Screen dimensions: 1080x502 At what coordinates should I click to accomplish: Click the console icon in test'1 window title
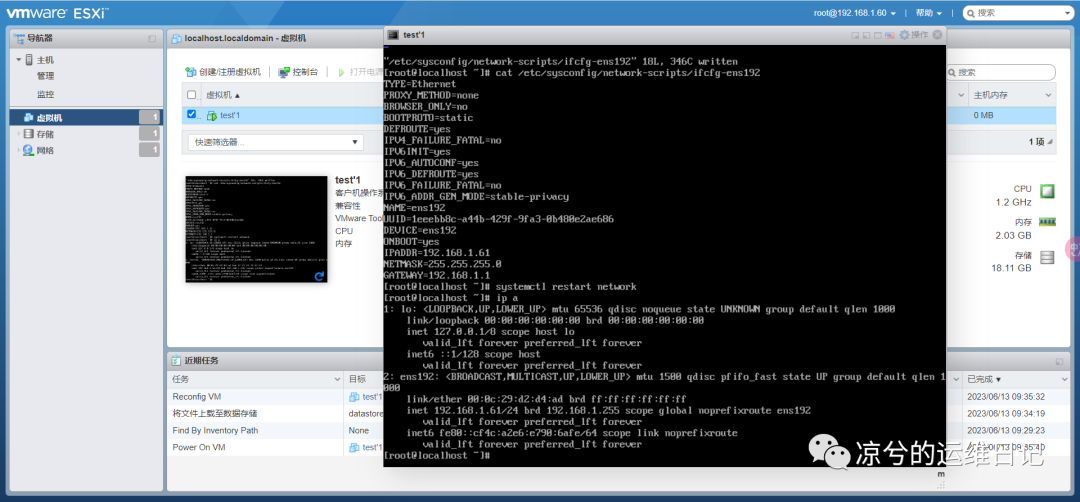(x=393, y=34)
